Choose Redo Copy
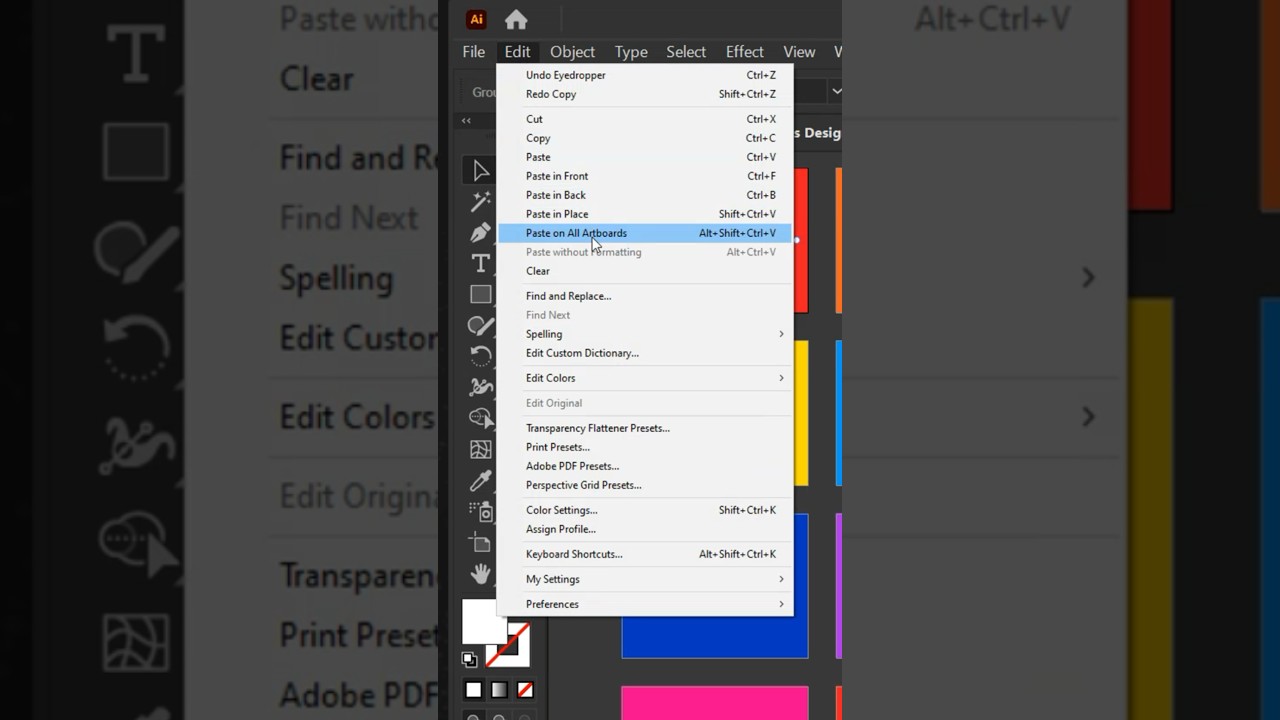The width and height of the screenshot is (1280, 720). 646,94
